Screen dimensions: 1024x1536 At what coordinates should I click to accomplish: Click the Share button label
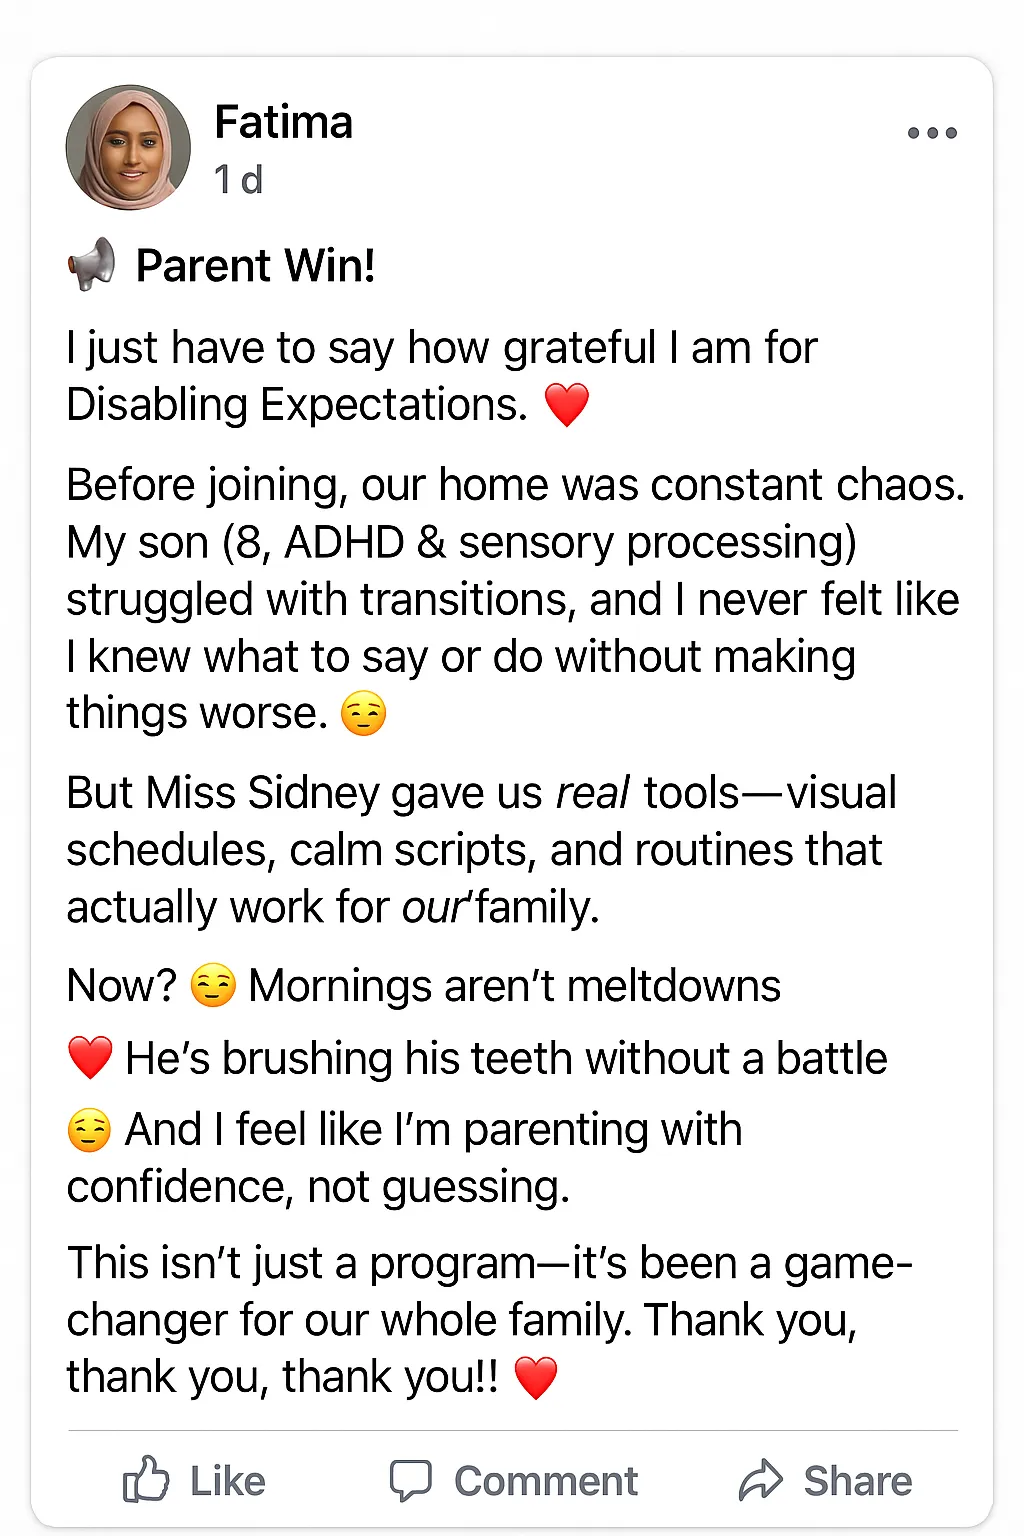coord(858,1481)
